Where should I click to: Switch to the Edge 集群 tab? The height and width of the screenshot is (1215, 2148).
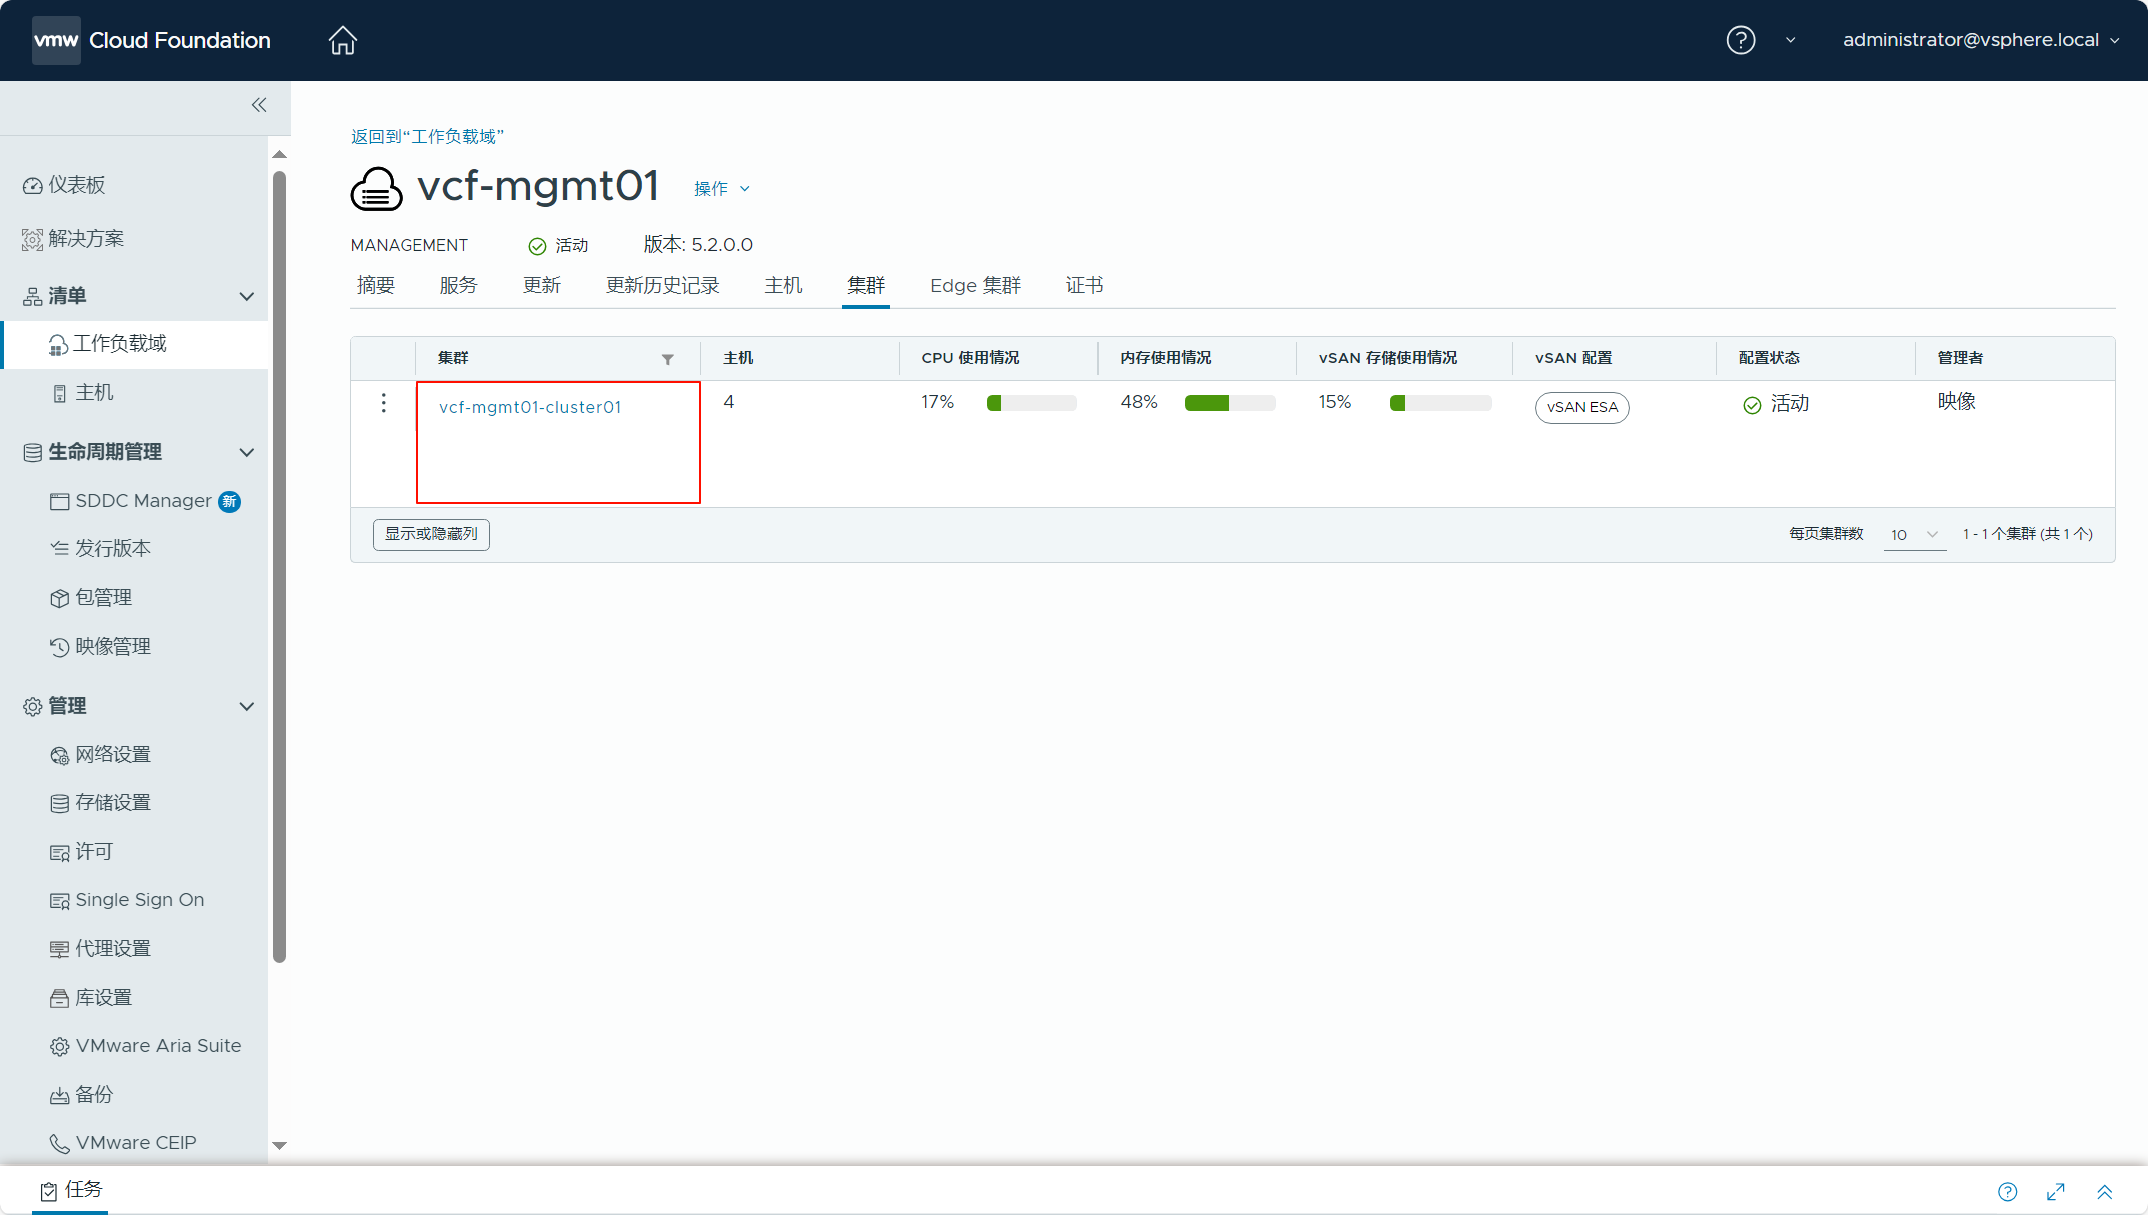974,286
